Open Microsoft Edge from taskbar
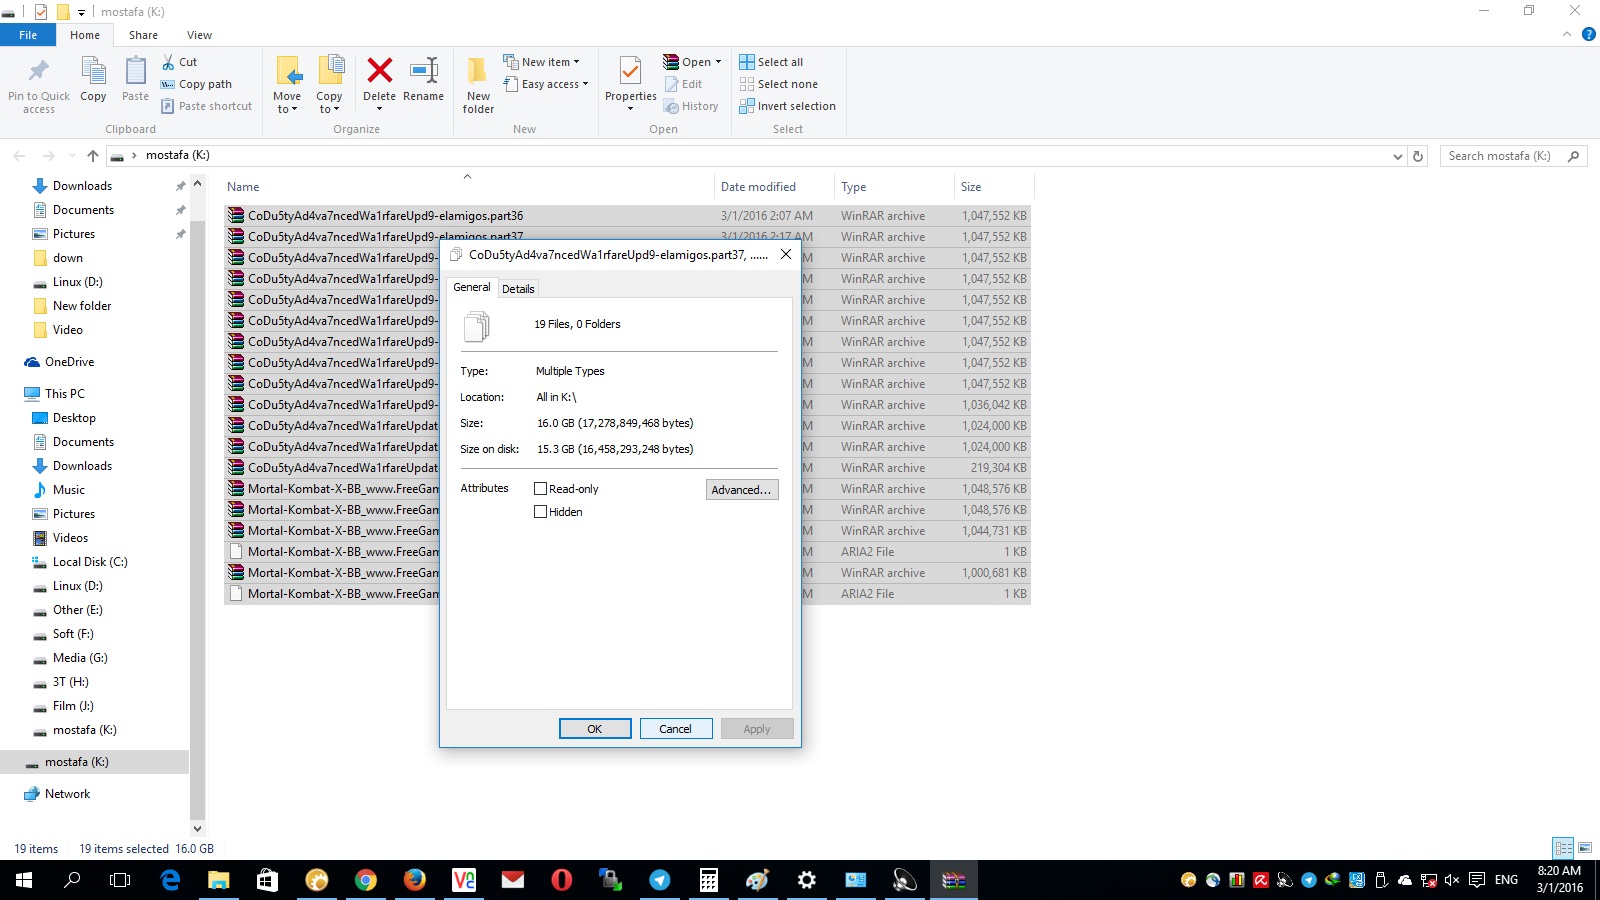Image resolution: width=1600 pixels, height=900 pixels. tap(170, 880)
